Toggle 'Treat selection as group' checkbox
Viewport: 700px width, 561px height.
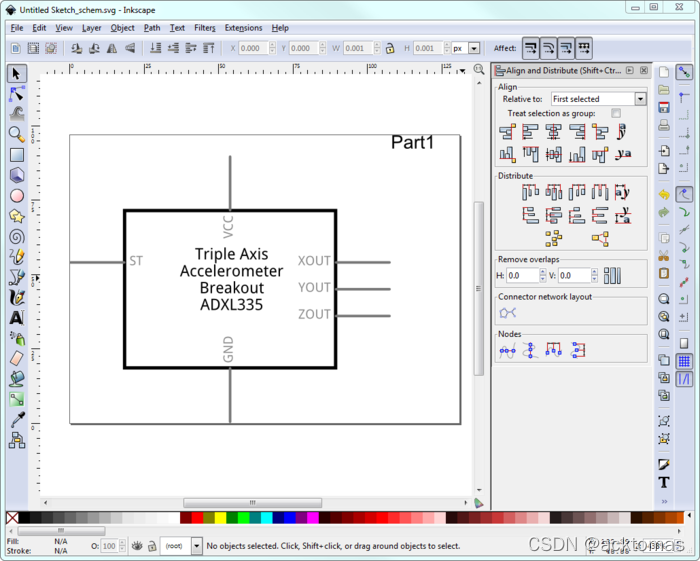click(616, 113)
